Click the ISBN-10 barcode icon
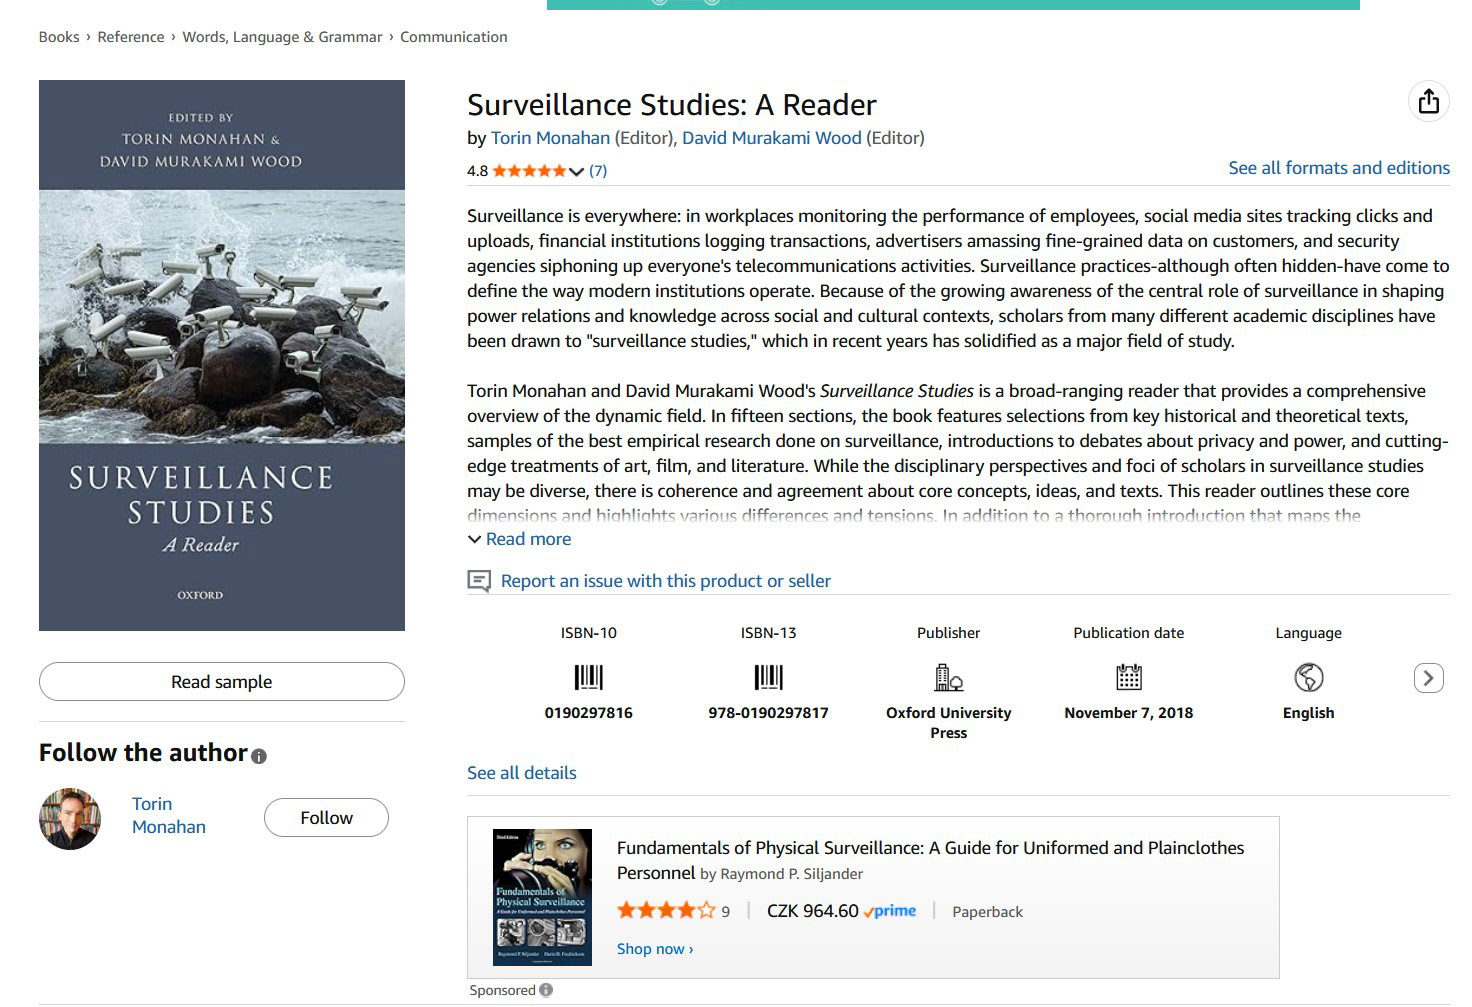Screen dimensions: 1472x1007 (588, 678)
